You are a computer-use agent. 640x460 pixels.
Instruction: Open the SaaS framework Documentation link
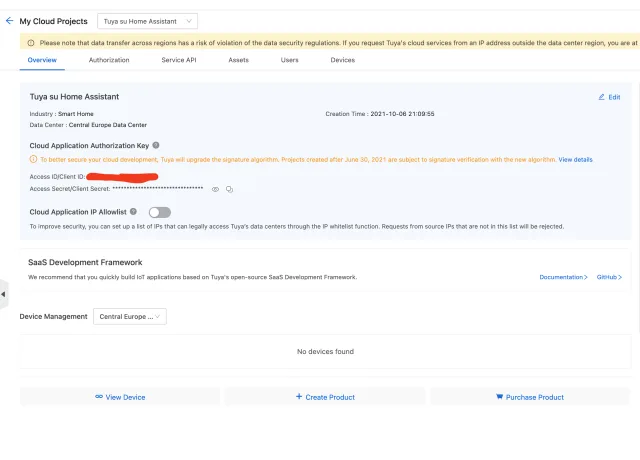pyautogui.click(x=563, y=277)
